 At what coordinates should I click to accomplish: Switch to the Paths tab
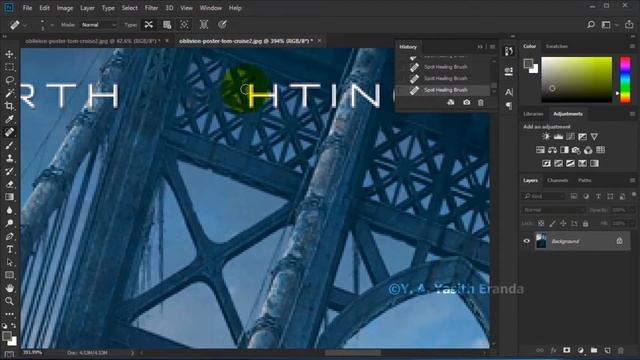pos(584,180)
